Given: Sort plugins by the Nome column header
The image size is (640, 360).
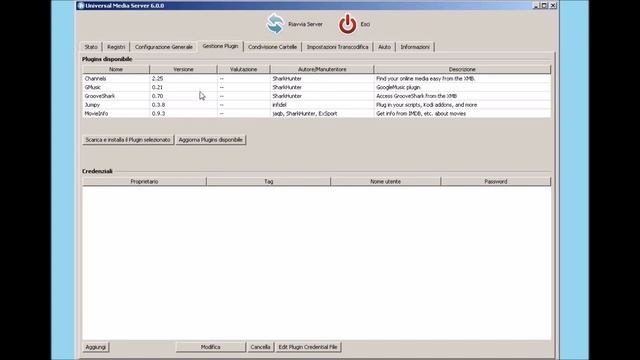Looking at the screenshot, I should click(116, 69).
